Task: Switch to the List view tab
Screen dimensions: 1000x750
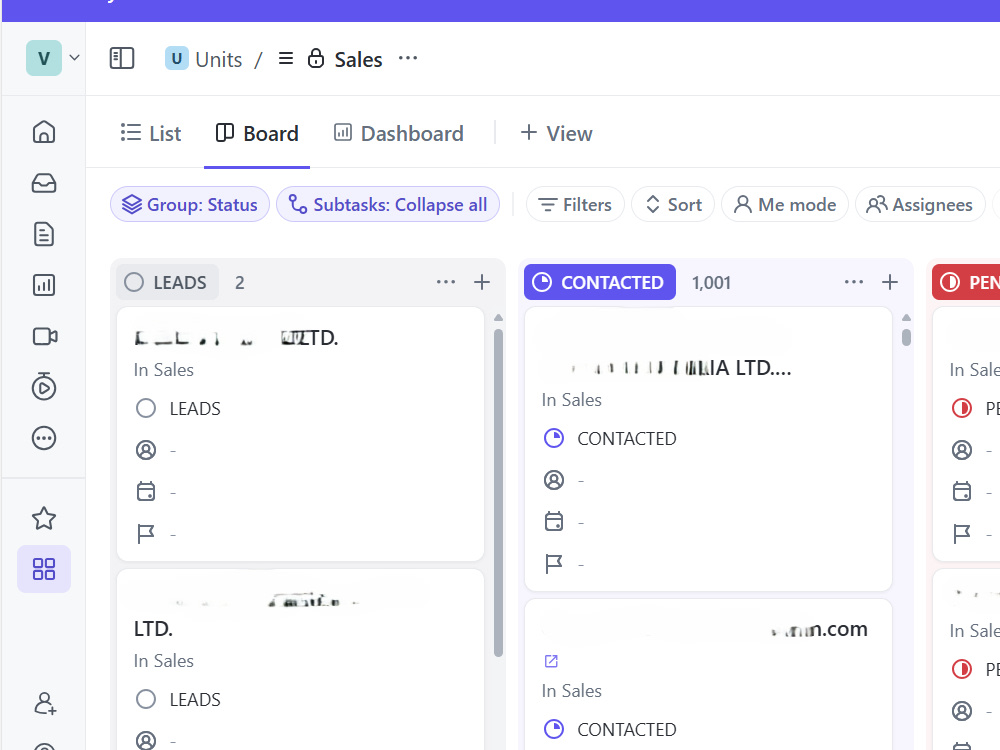Action: pos(151,133)
